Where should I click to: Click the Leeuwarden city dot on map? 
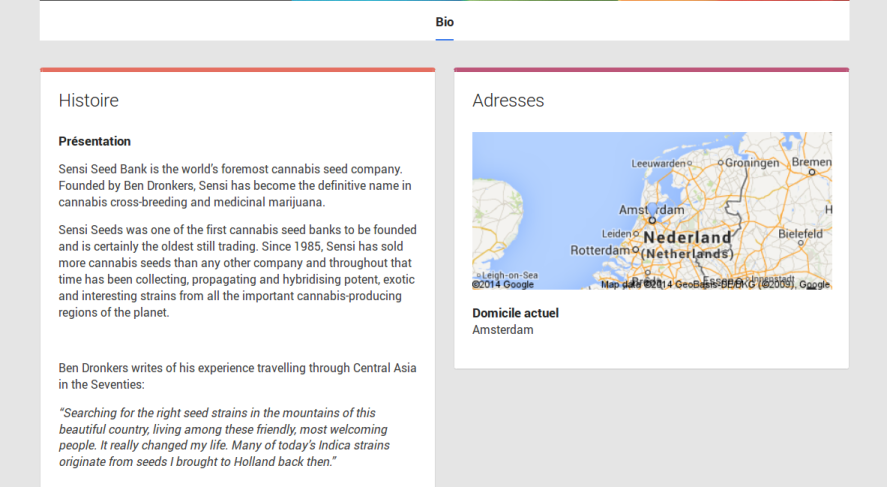coord(689,163)
